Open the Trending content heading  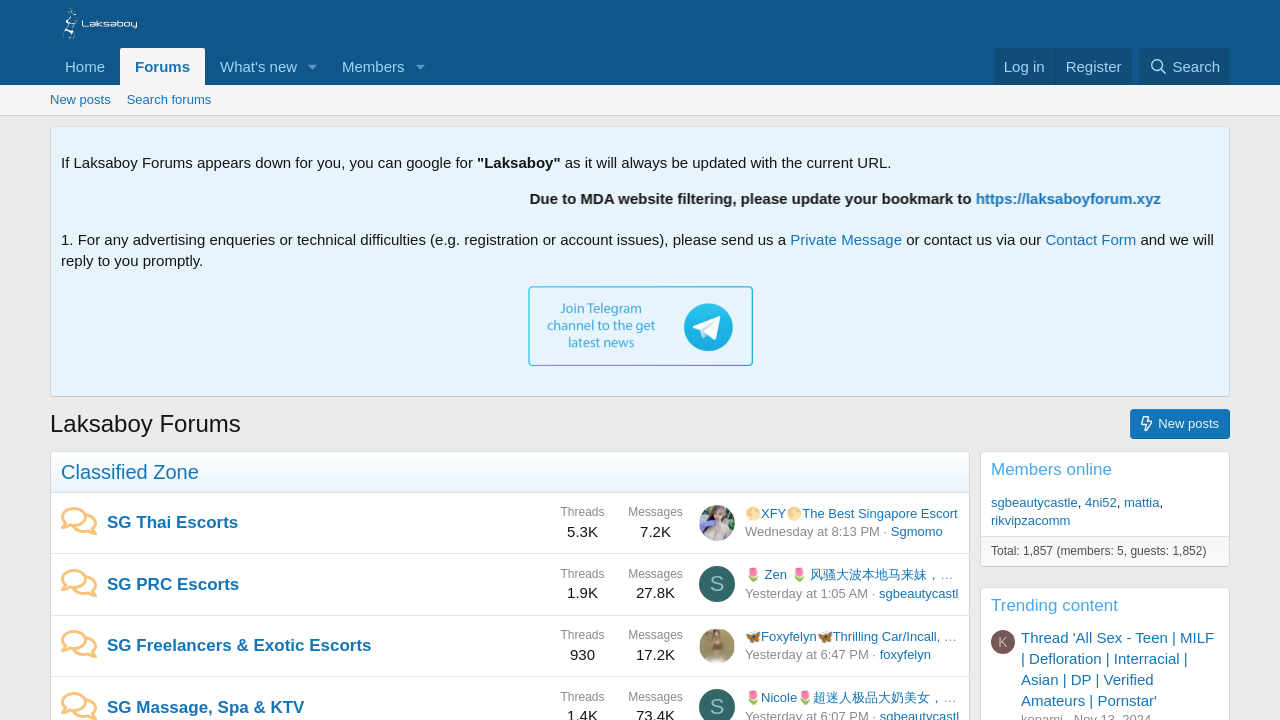[1054, 606]
